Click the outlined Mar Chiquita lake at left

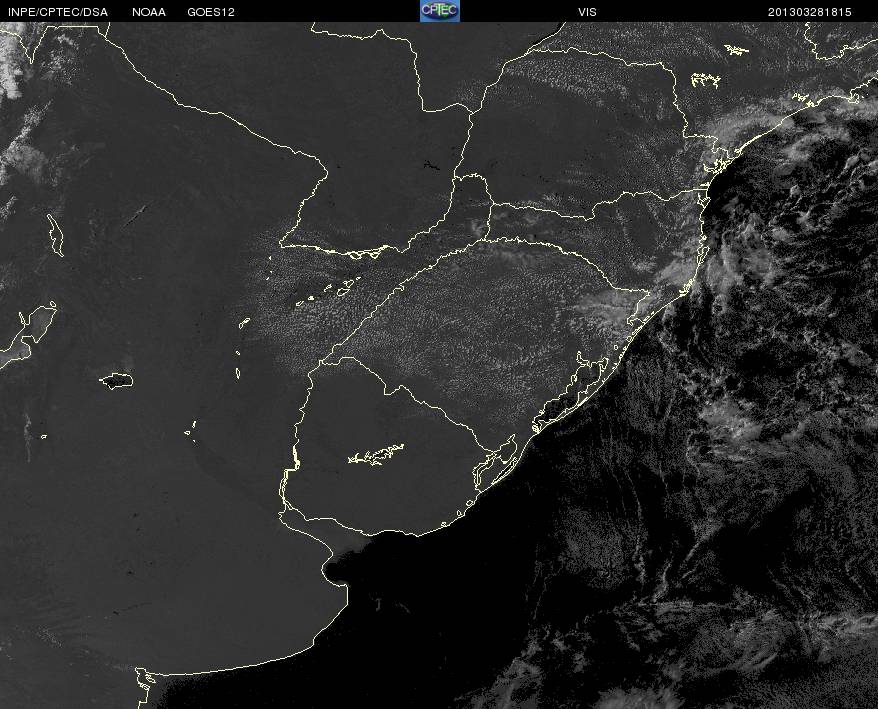(116, 380)
